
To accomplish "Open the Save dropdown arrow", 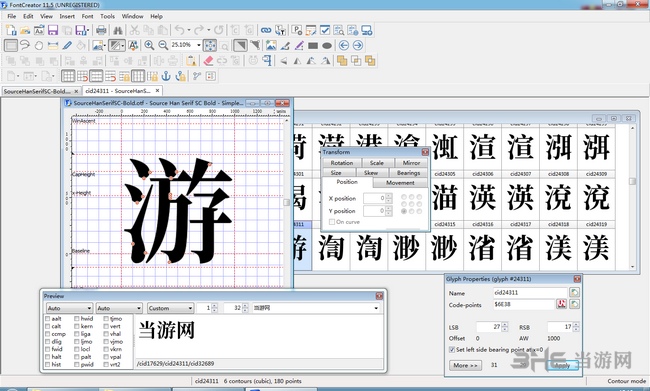I will tap(88, 30).
